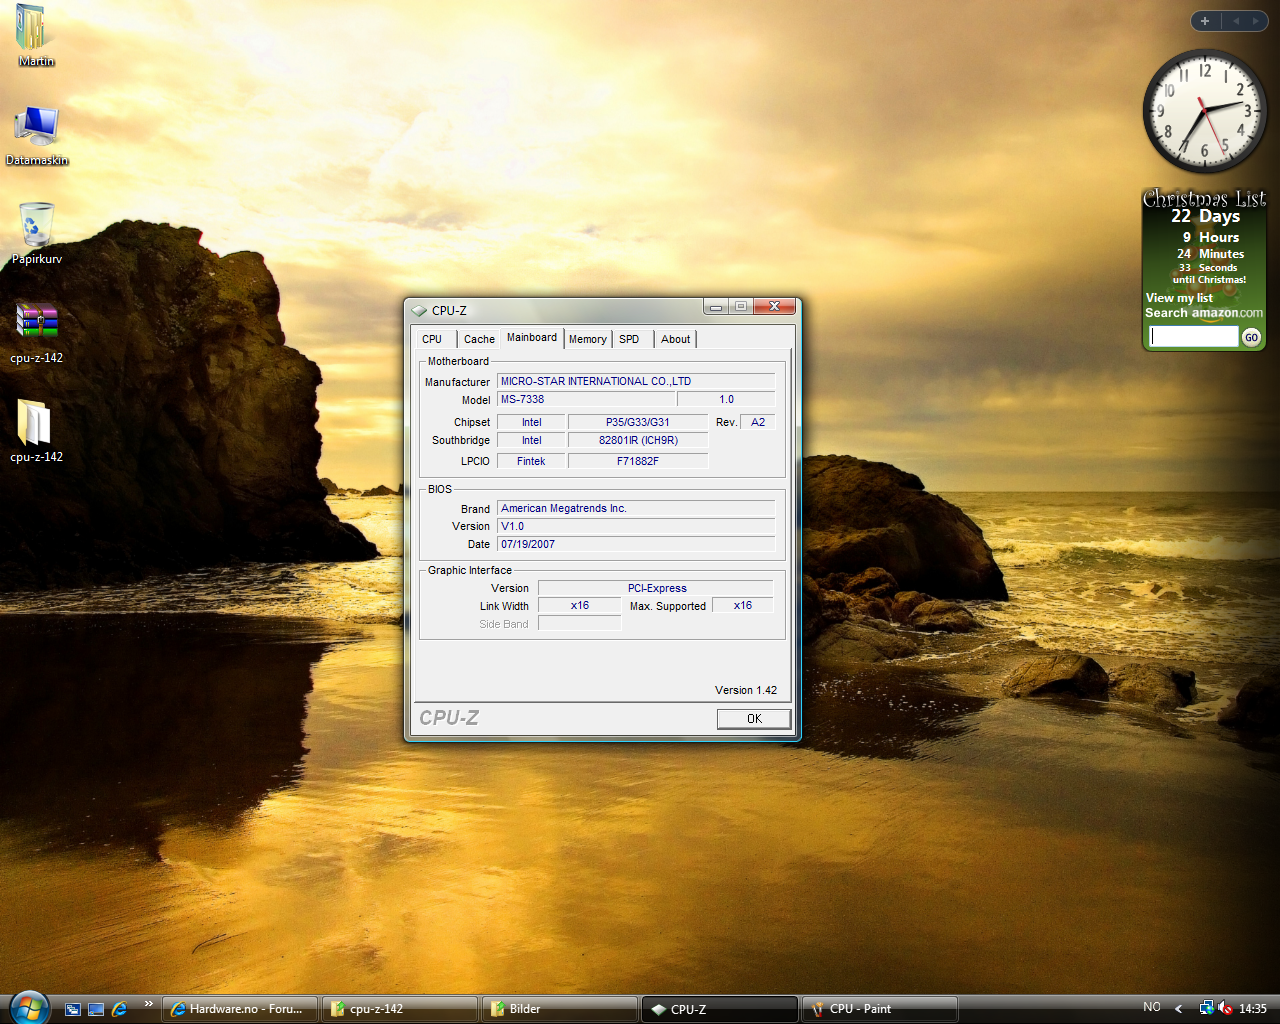The image size is (1280, 1024).
Task: Click the sidebar previous gadgets arrow
Action: (x=1235, y=21)
